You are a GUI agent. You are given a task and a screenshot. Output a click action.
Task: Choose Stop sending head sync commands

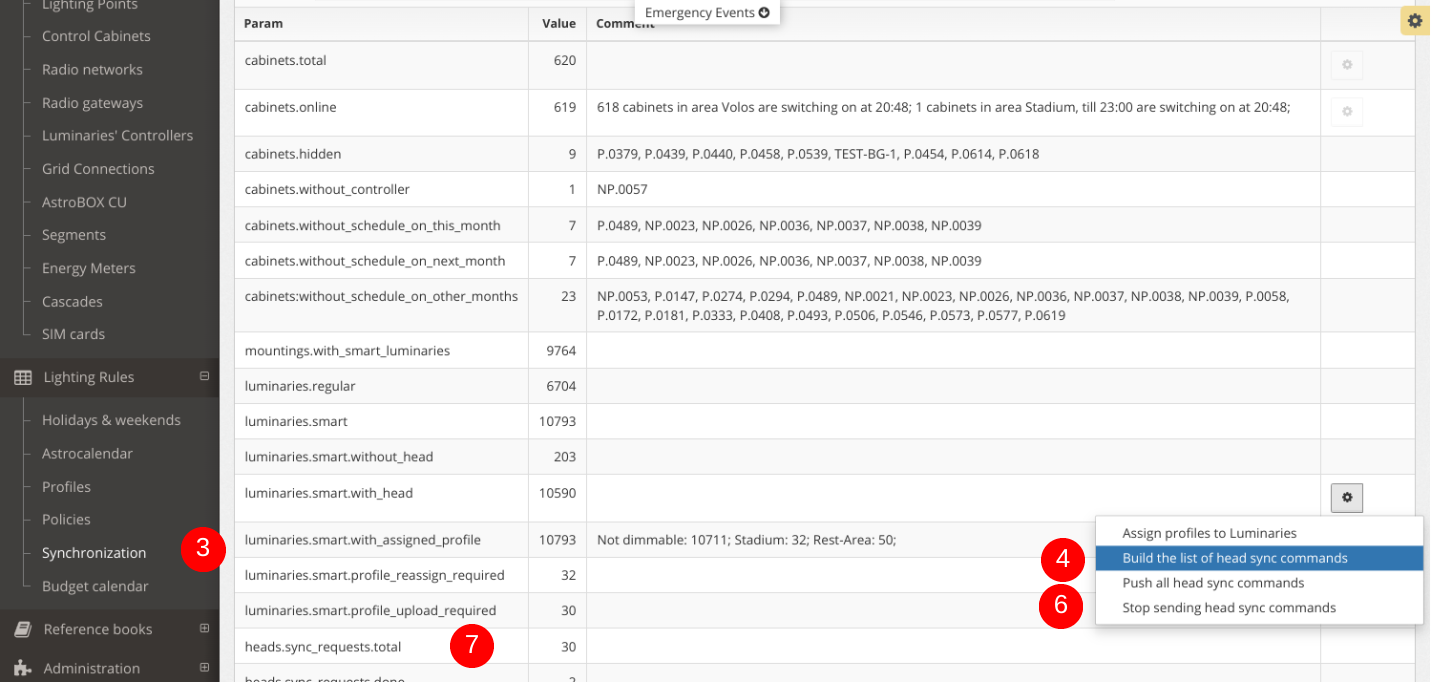point(1228,608)
